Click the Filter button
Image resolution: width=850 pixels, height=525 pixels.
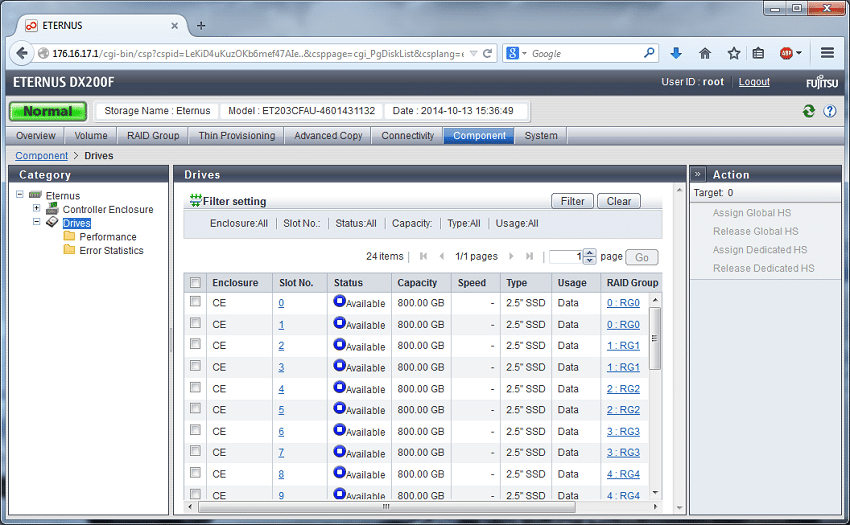pyautogui.click(x=572, y=201)
